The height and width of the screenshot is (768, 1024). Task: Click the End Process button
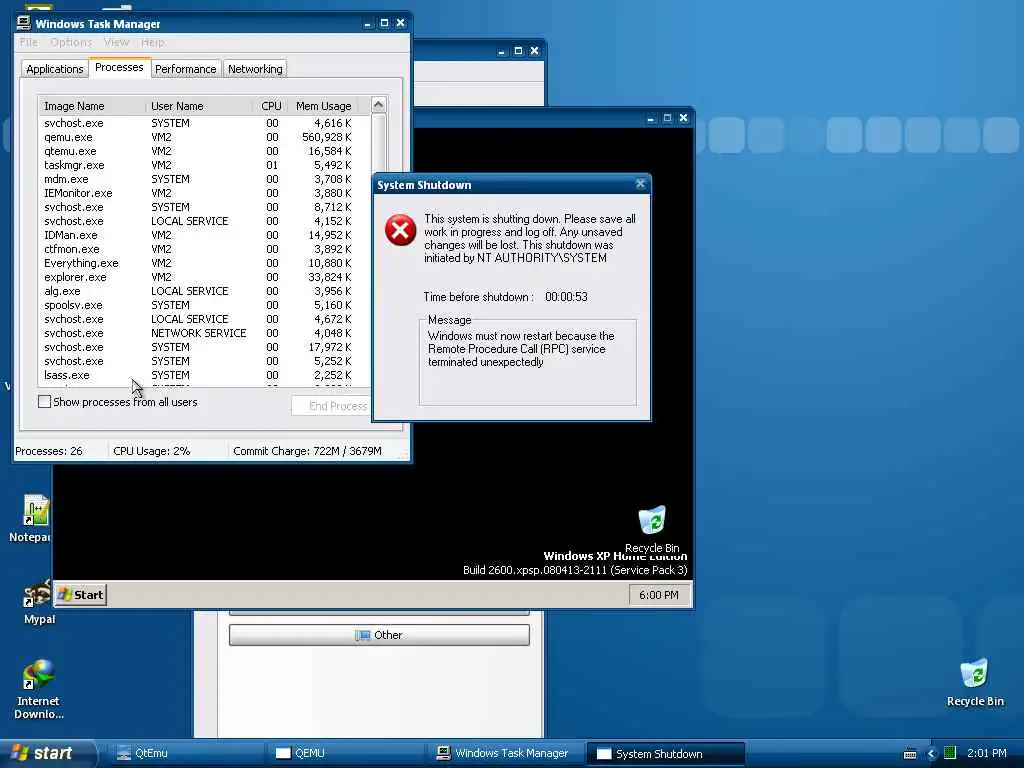click(332, 406)
